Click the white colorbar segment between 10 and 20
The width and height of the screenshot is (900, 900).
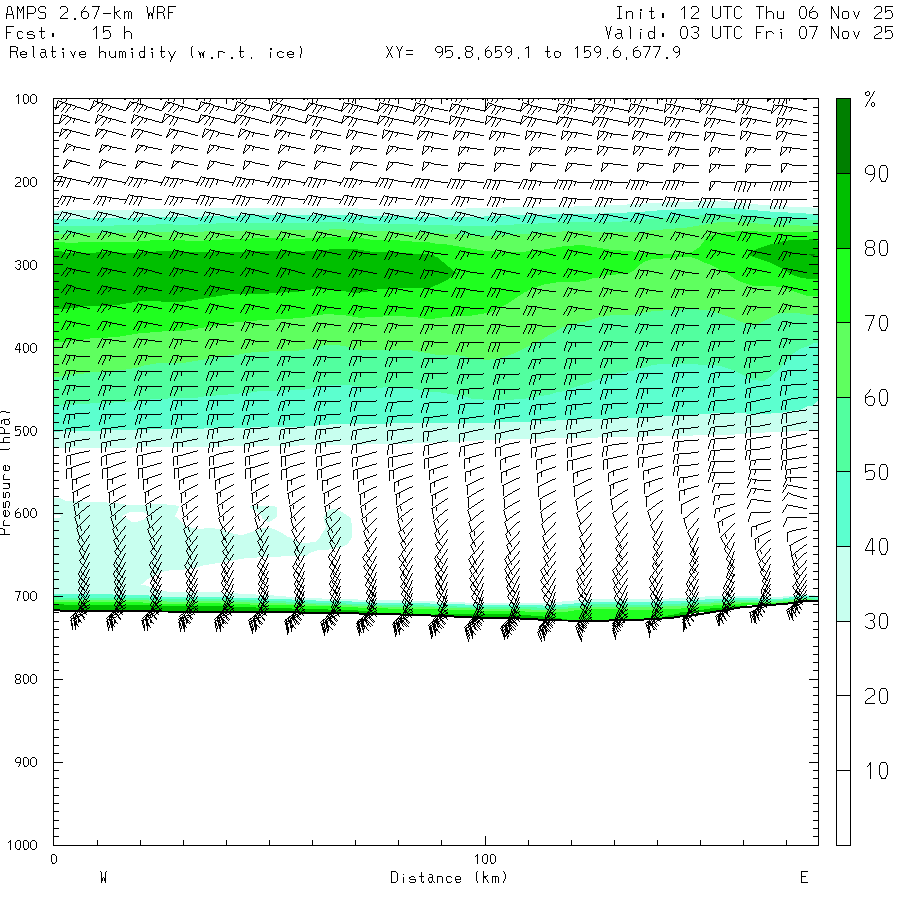843,733
